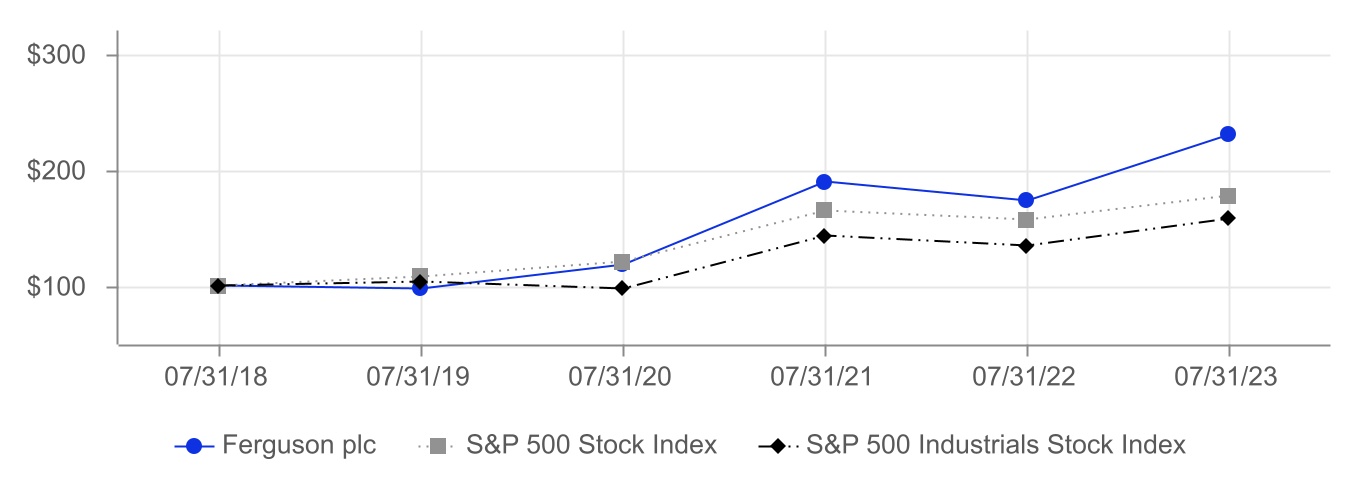Screen dimensions: 1360x500
Task: Click the $300 y-axis label
Action: coord(56,56)
